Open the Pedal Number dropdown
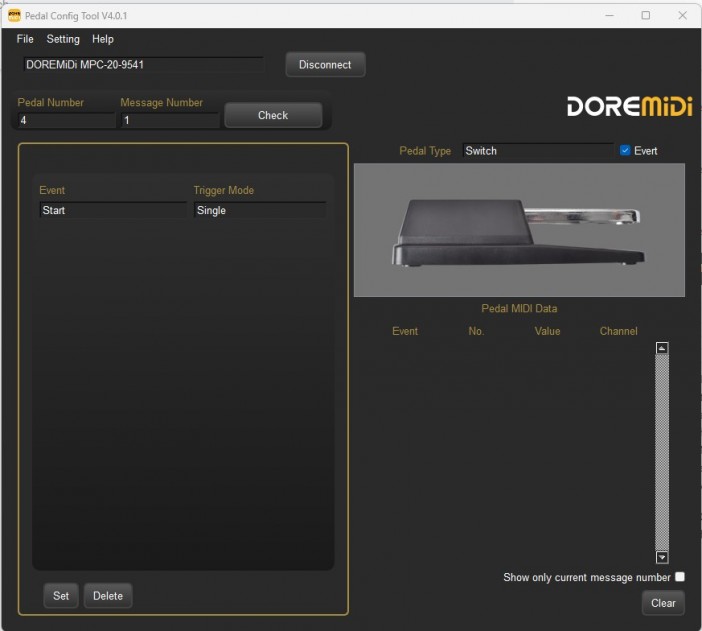This screenshot has width=702, height=631. click(66, 120)
